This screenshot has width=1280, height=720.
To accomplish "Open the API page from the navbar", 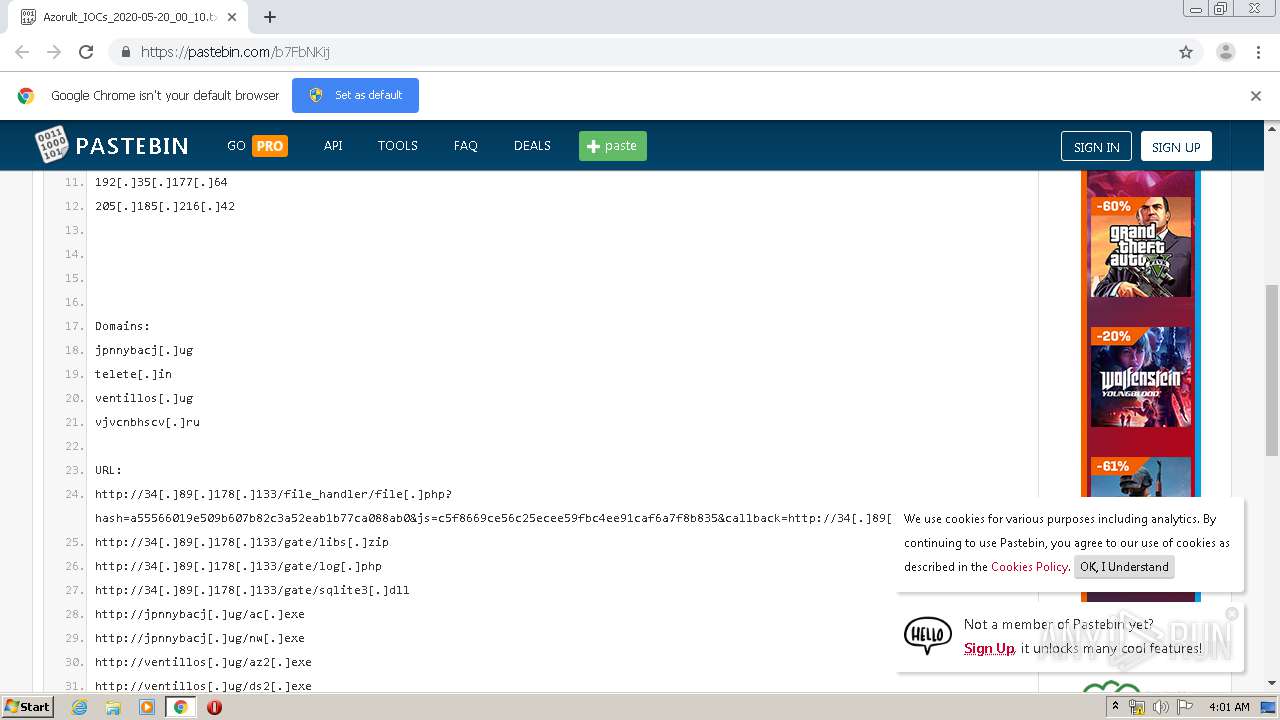I will pos(332,145).
